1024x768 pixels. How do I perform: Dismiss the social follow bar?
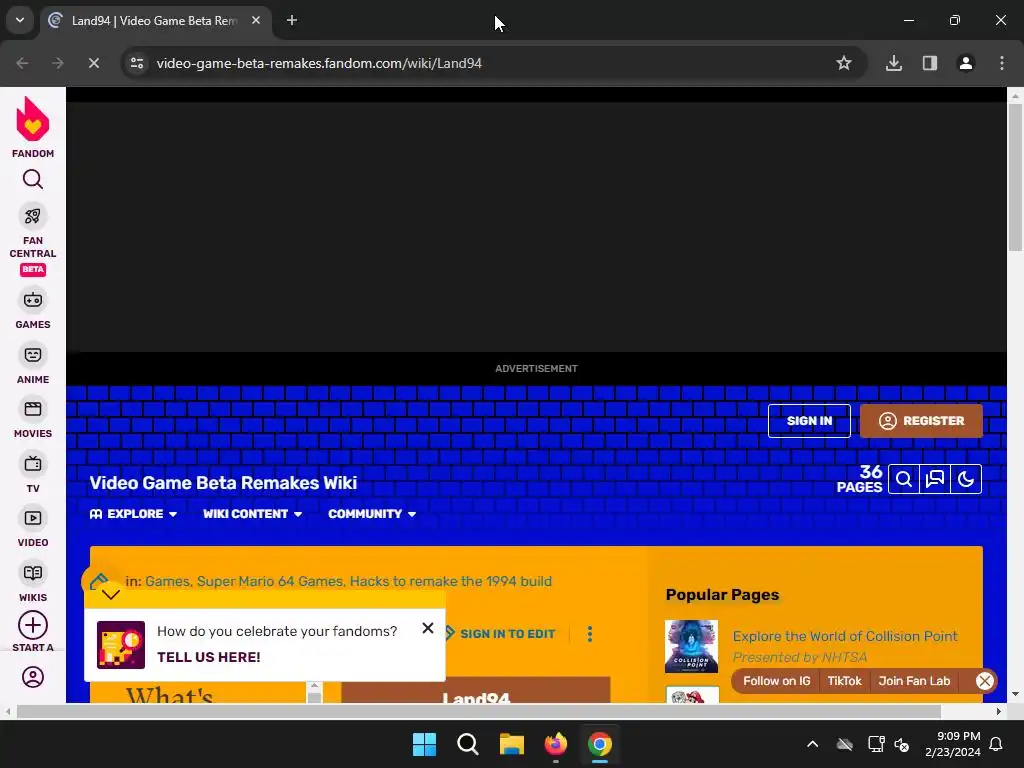coord(984,680)
